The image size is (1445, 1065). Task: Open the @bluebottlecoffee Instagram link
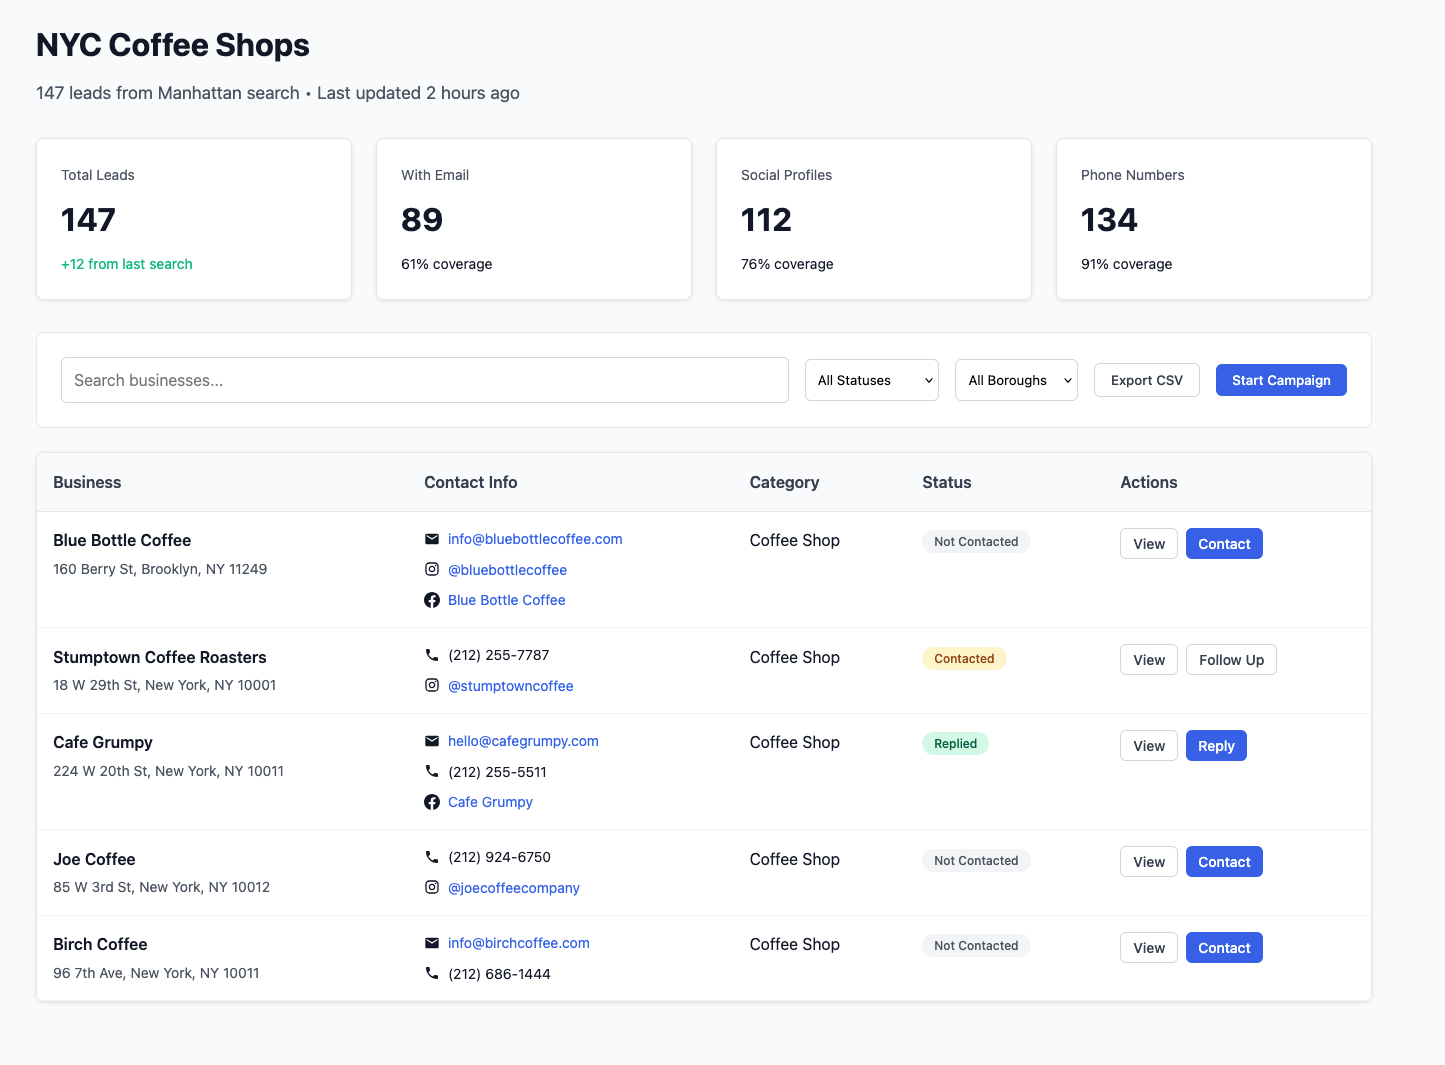507,570
